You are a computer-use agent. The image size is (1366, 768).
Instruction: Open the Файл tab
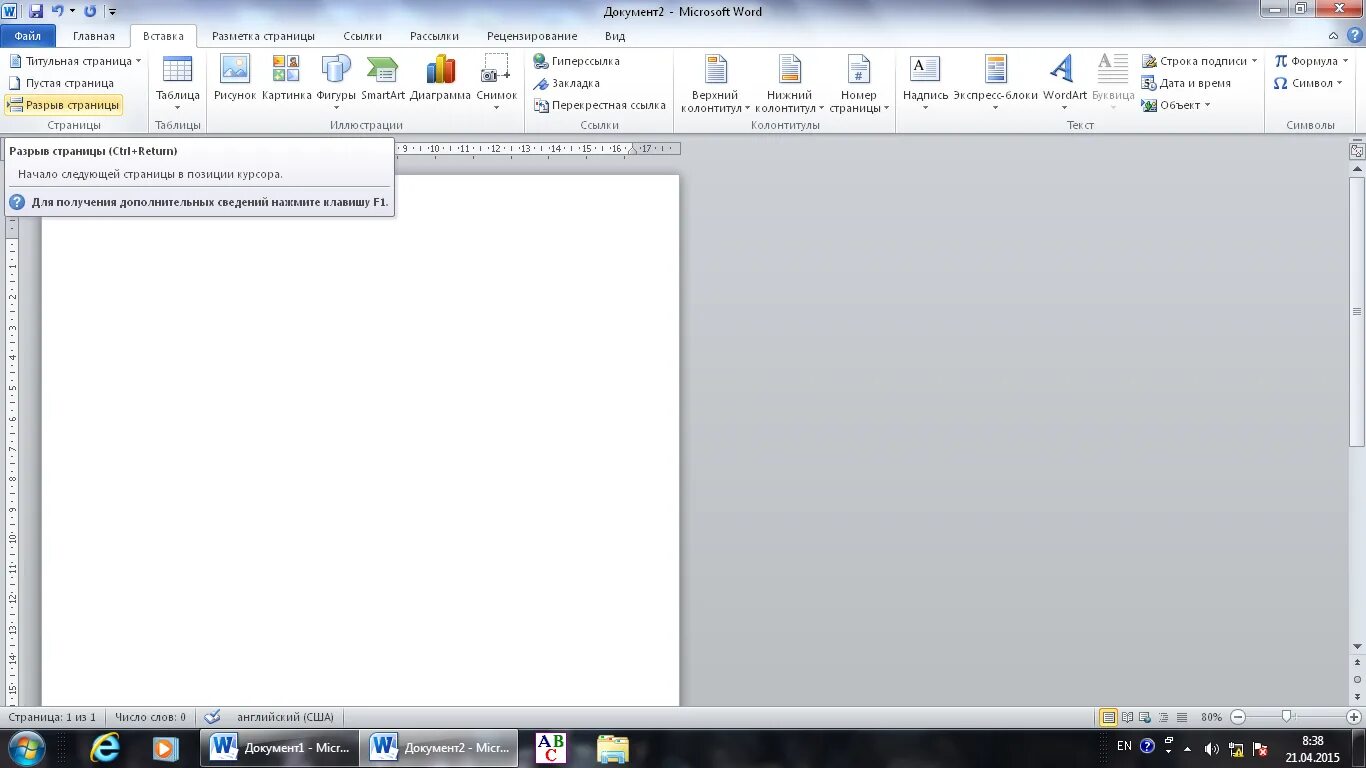point(28,36)
